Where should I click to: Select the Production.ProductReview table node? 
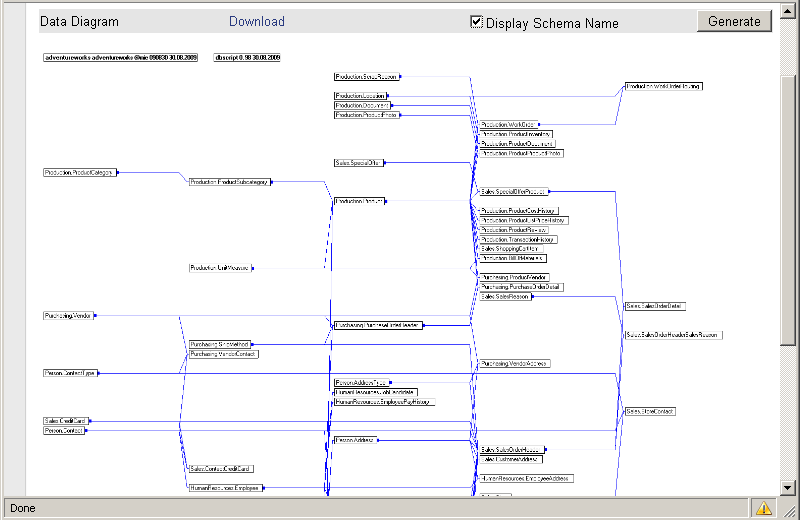point(513,230)
